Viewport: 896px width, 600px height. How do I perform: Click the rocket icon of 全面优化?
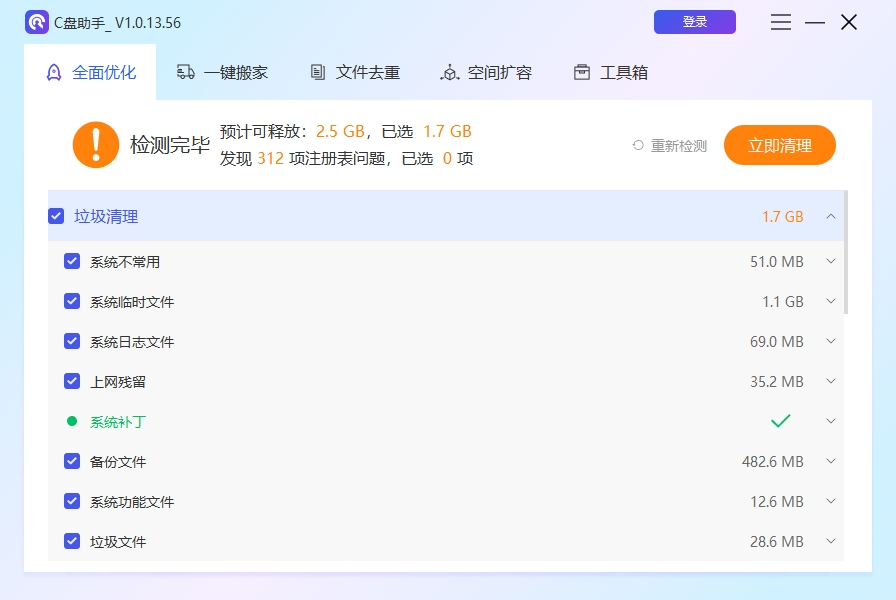click(x=54, y=73)
